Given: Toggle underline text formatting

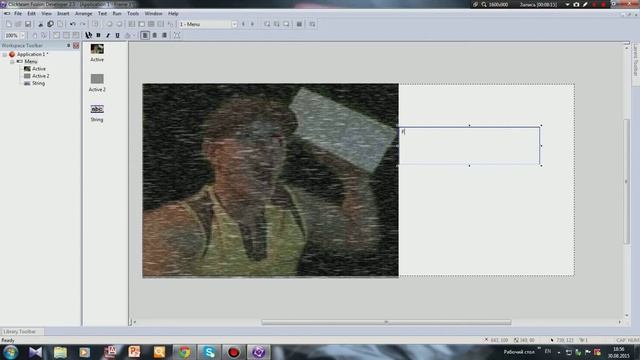Looking at the screenshot, I should pos(118,36).
